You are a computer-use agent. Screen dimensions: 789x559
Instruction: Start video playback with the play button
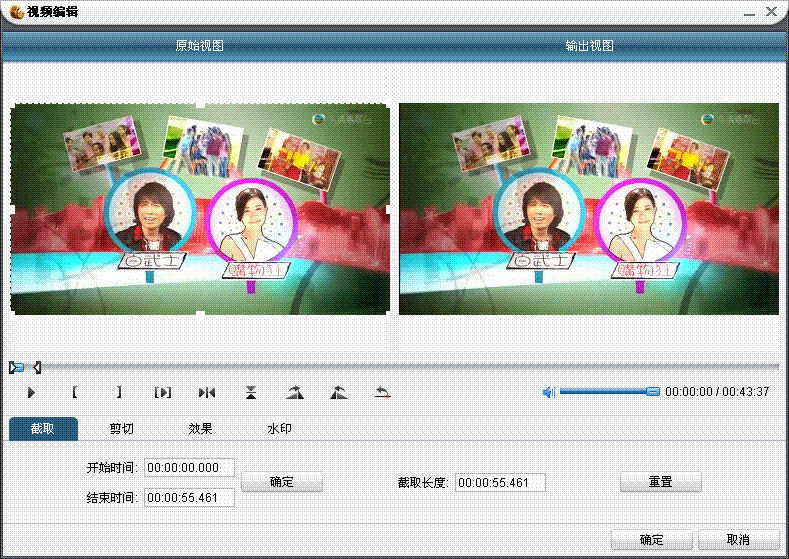(31, 392)
